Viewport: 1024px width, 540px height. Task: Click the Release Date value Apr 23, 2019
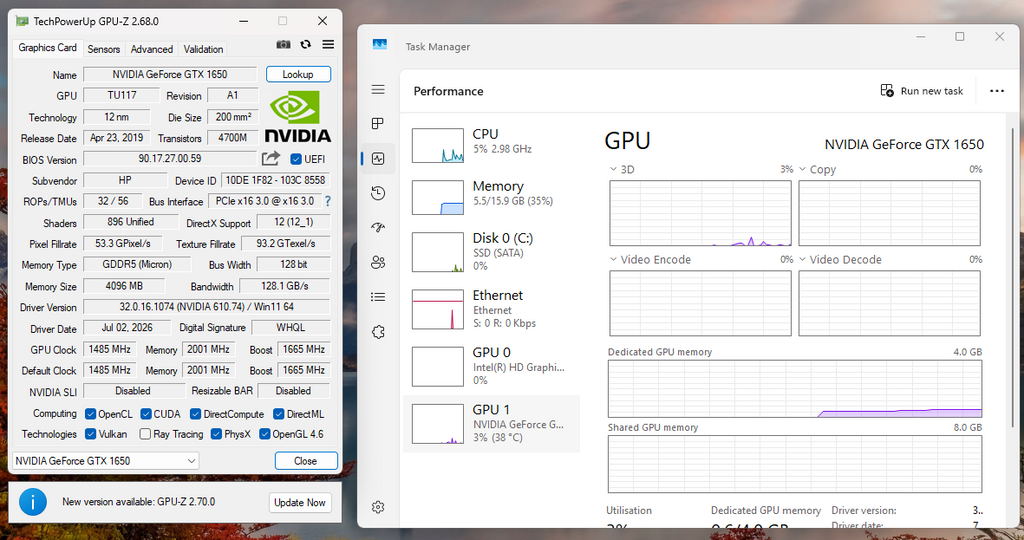coord(116,138)
